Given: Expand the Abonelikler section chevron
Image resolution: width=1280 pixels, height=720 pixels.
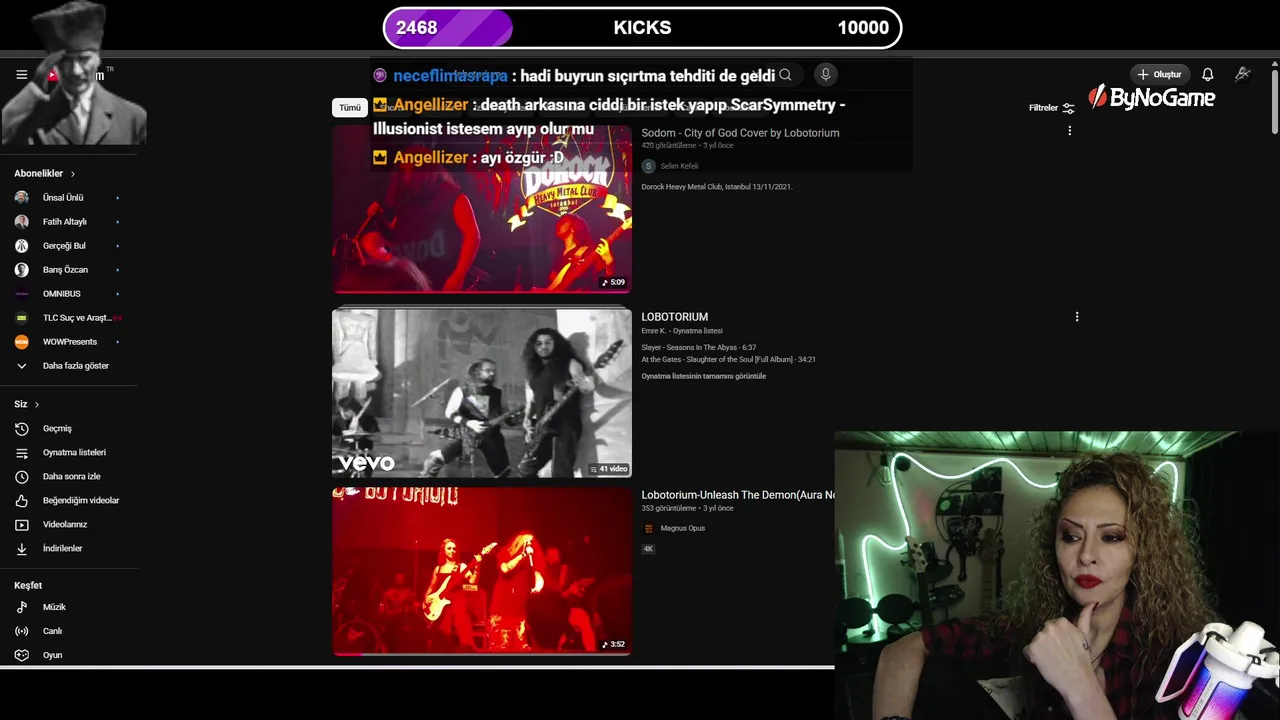Looking at the screenshot, I should pos(72,174).
